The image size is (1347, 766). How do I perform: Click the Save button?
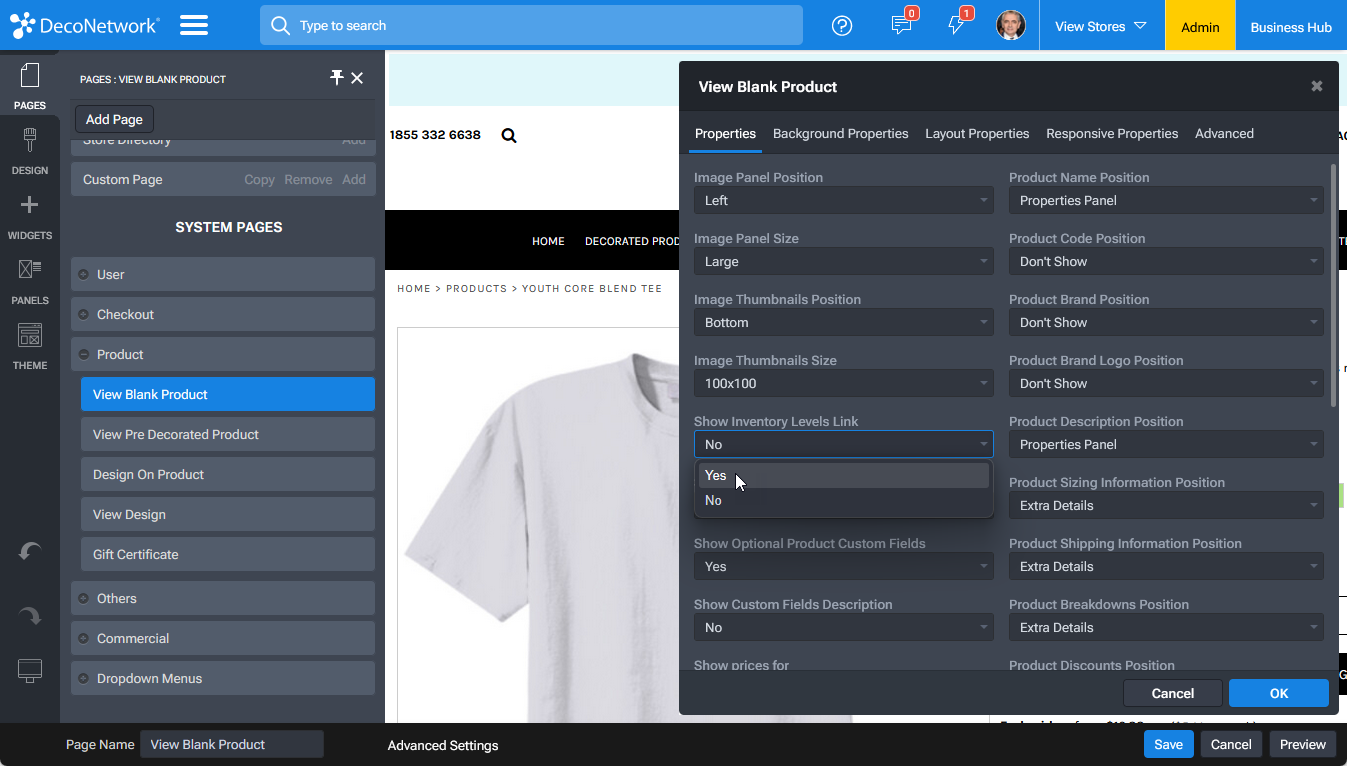(x=1168, y=744)
